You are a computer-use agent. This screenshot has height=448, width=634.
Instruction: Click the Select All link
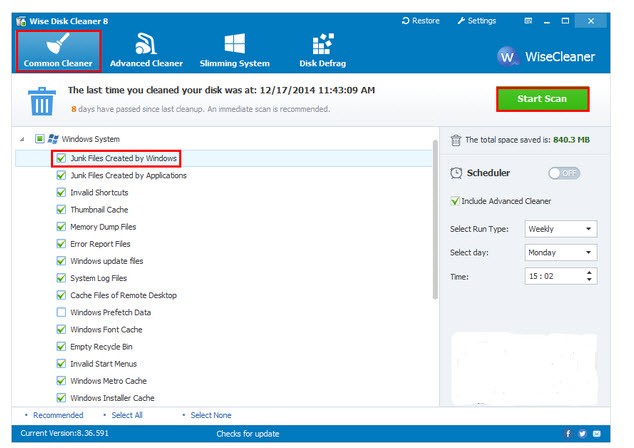point(127,415)
